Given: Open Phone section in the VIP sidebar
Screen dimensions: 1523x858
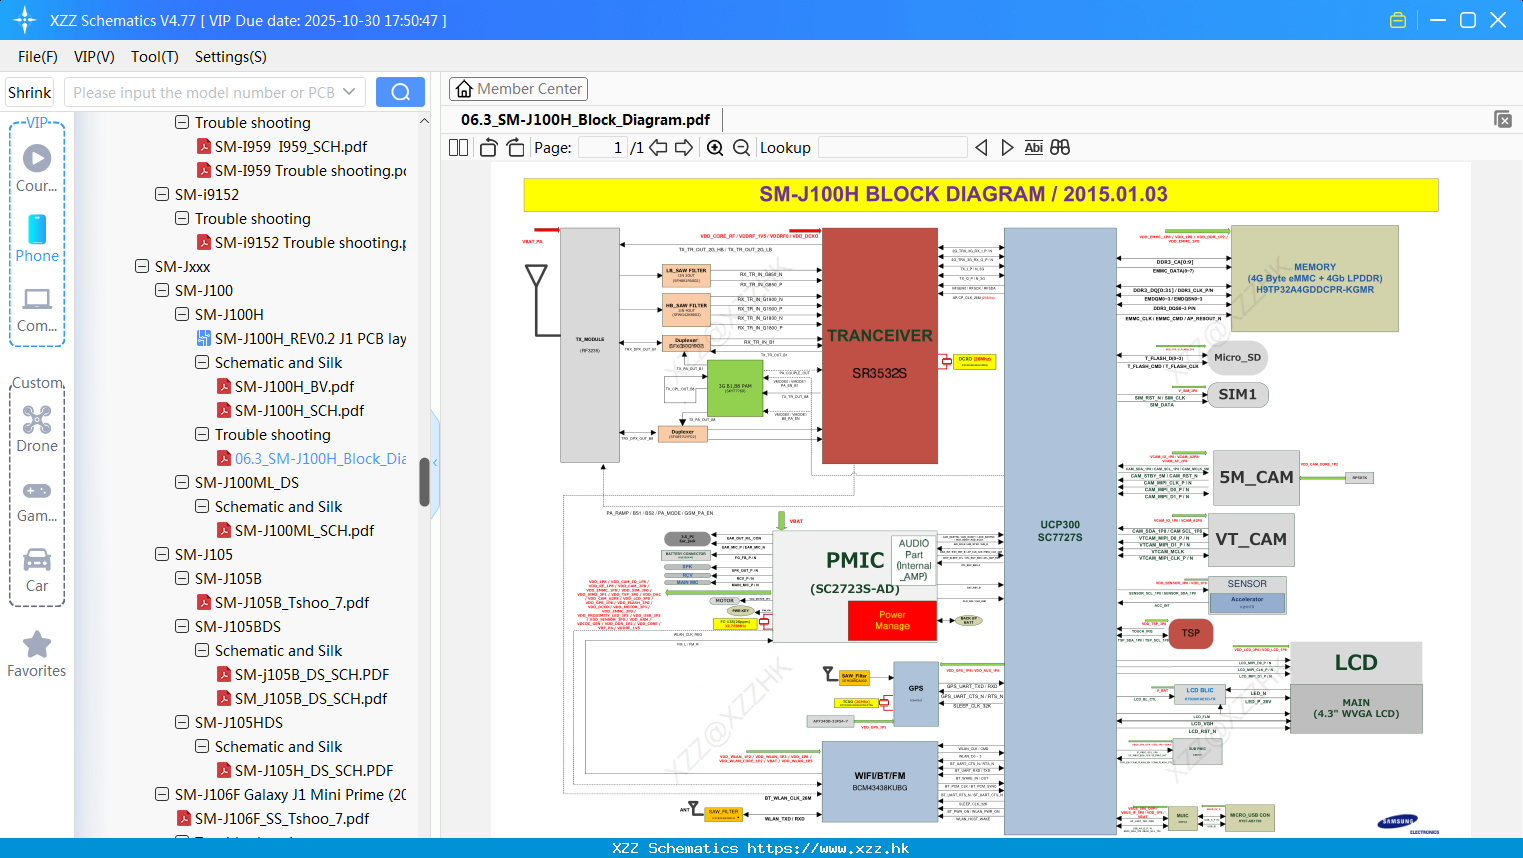Looking at the screenshot, I should (x=37, y=240).
